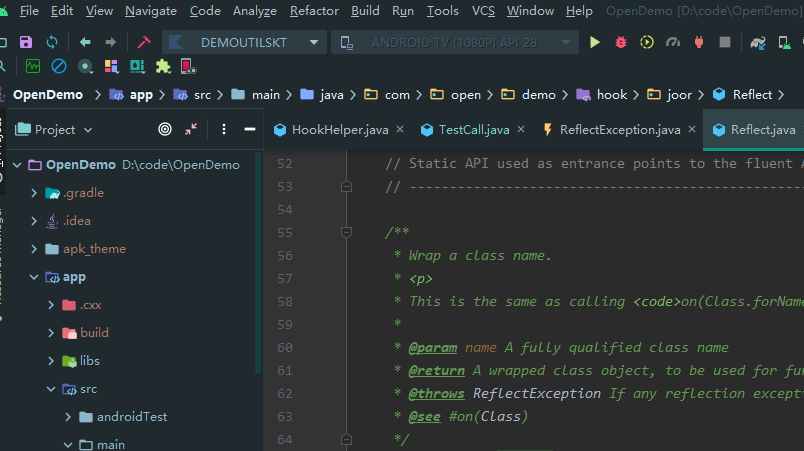
Task: Open the Profile app gauge icon
Action: tap(673, 42)
